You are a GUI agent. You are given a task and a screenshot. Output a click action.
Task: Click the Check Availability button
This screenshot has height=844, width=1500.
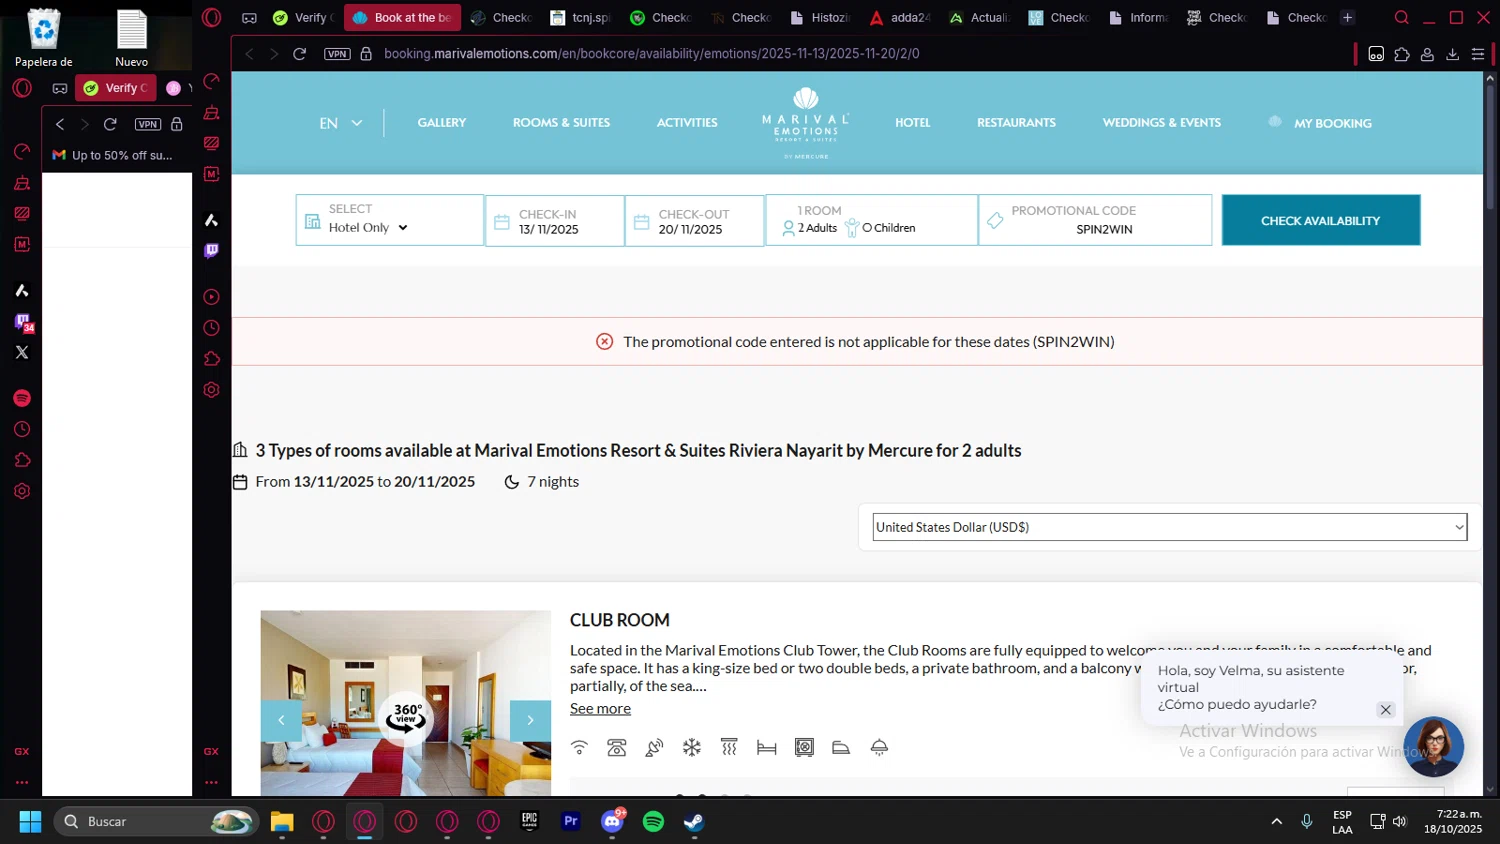(x=1320, y=220)
